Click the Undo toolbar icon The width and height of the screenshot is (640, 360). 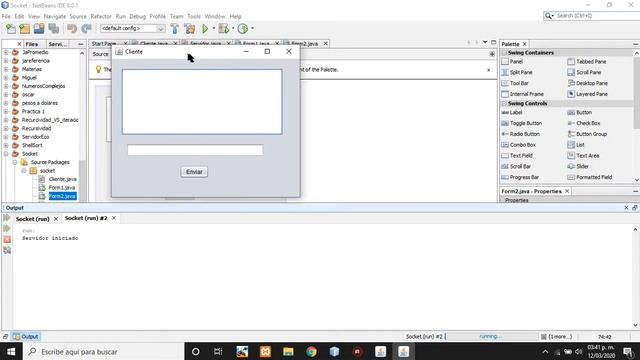(72, 29)
